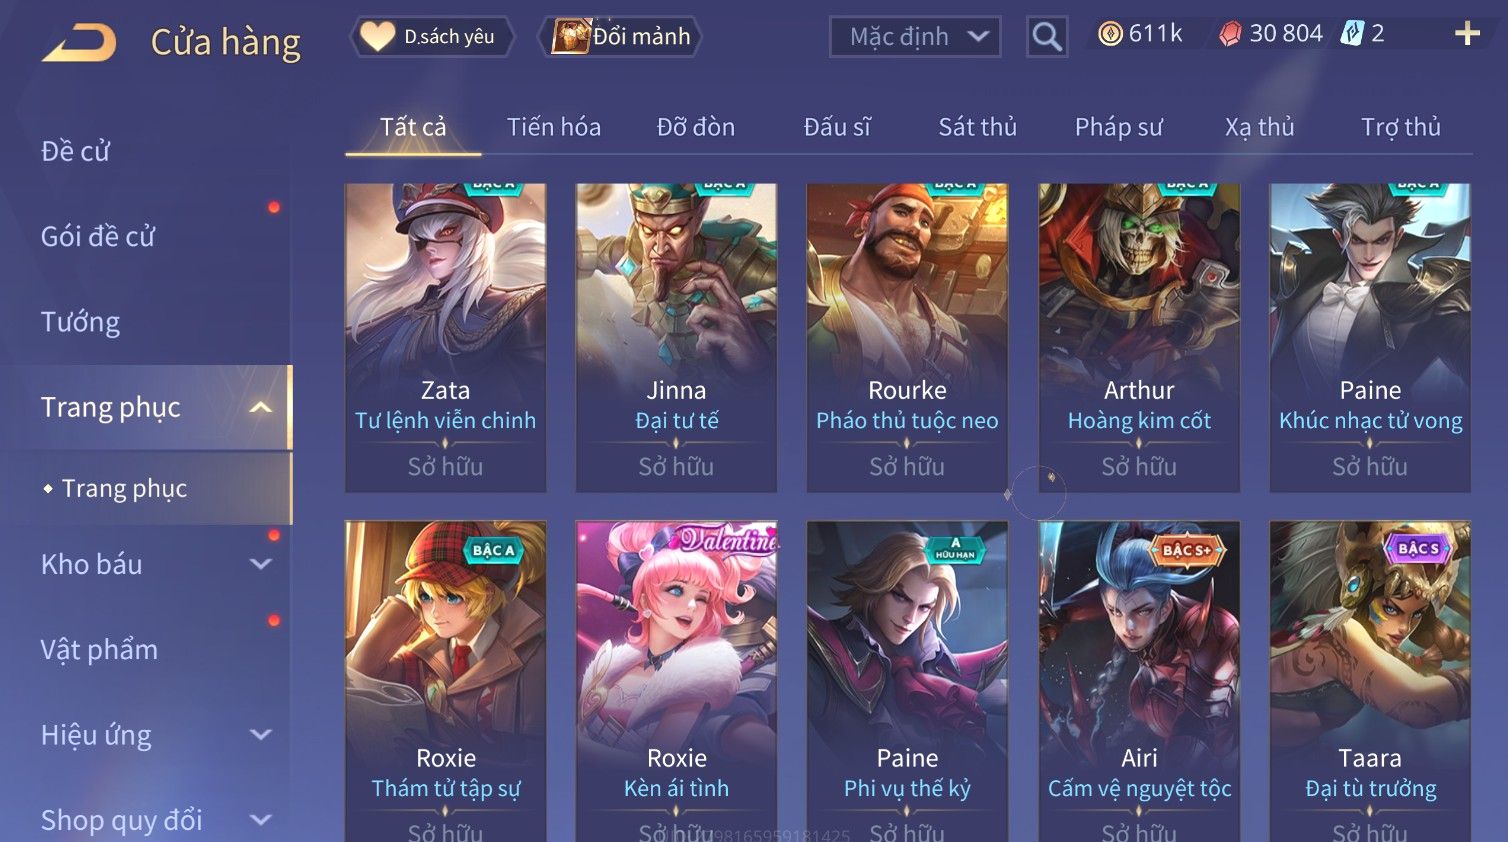
Task: Click the plus icon to add currency
Action: click(1467, 34)
